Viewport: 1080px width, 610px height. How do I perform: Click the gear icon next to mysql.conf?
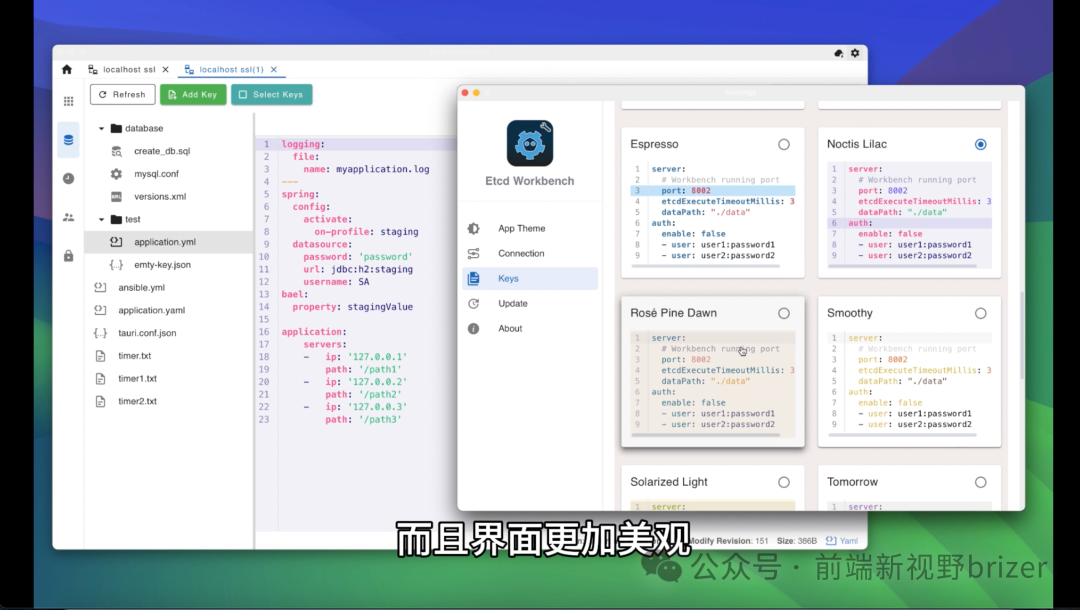pos(114,173)
